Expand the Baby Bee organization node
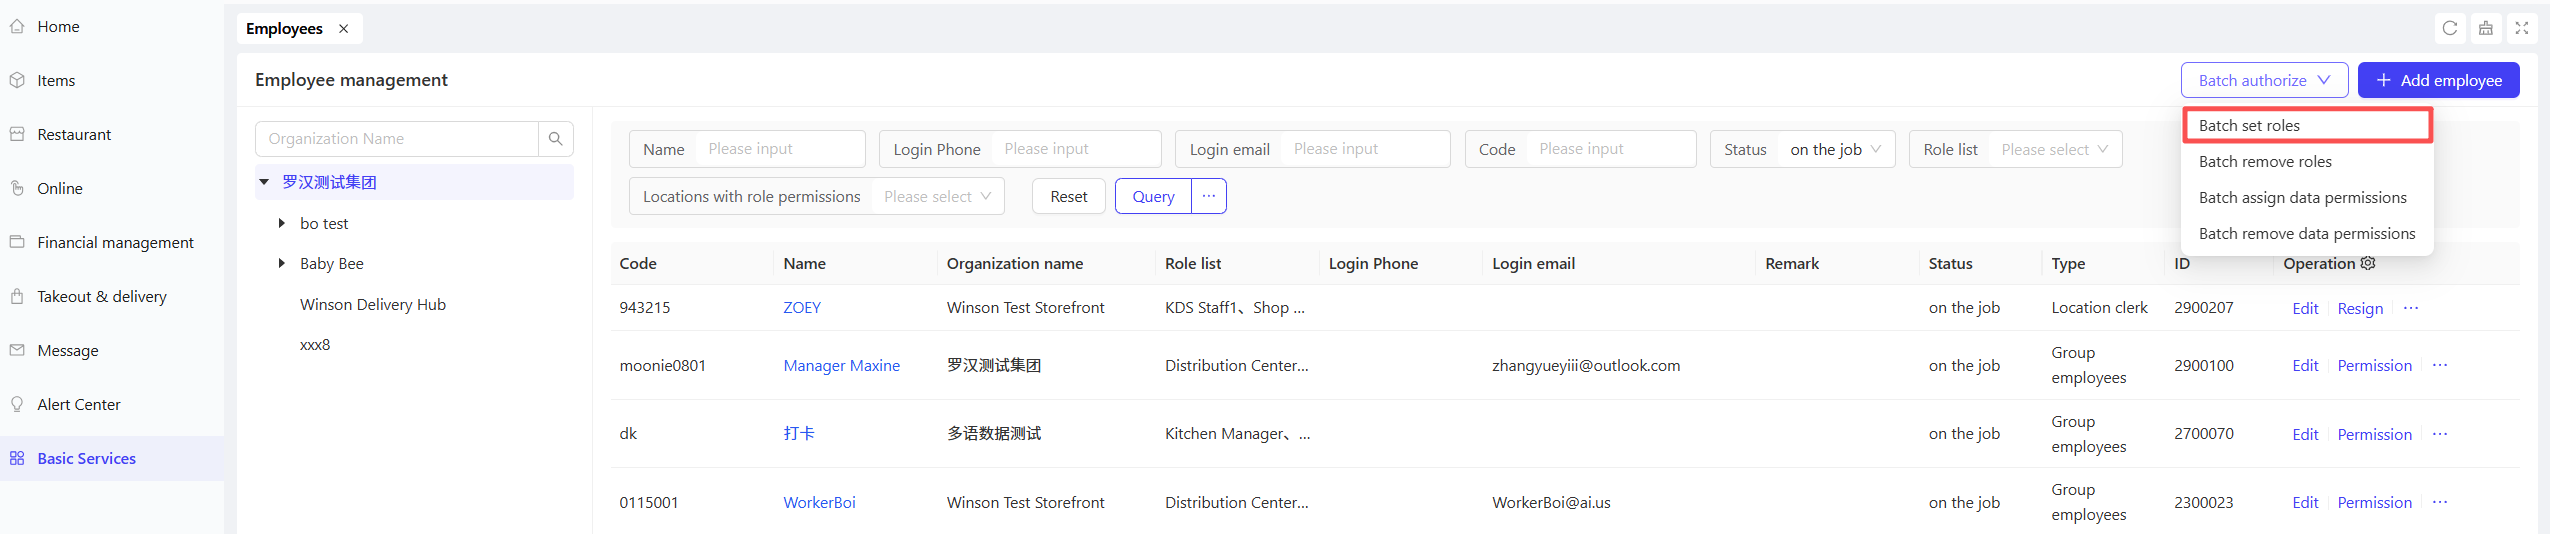The height and width of the screenshot is (534, 2550). 282,263
